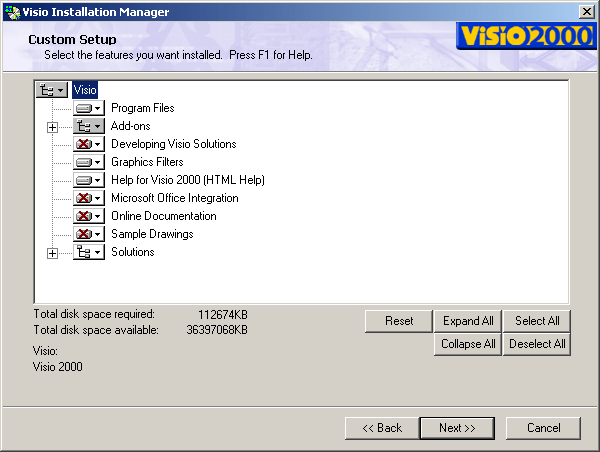This screenshot has width=600, height=452.
Task: Select the Solutions tree item
Action: point(133,252)
